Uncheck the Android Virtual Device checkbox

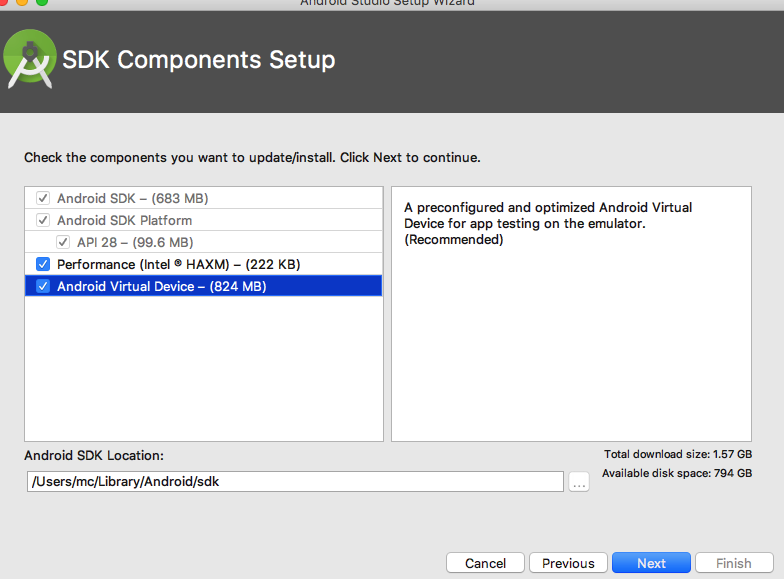43,286
